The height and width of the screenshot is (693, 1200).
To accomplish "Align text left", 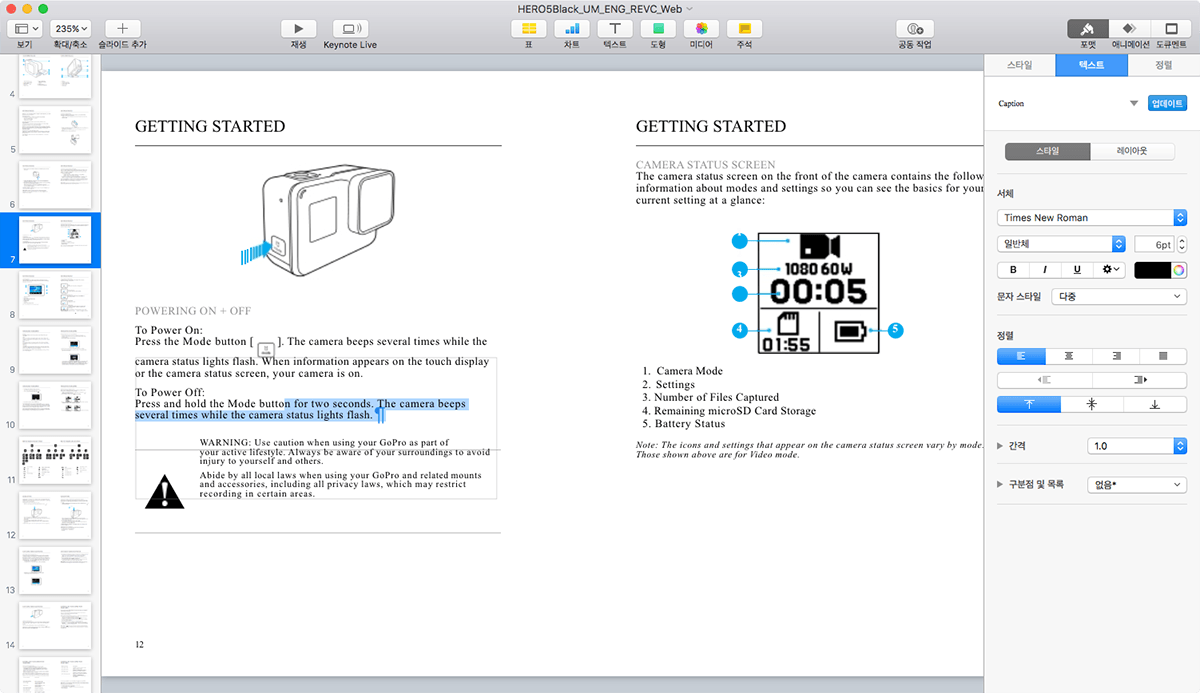I will (1021, 356).
